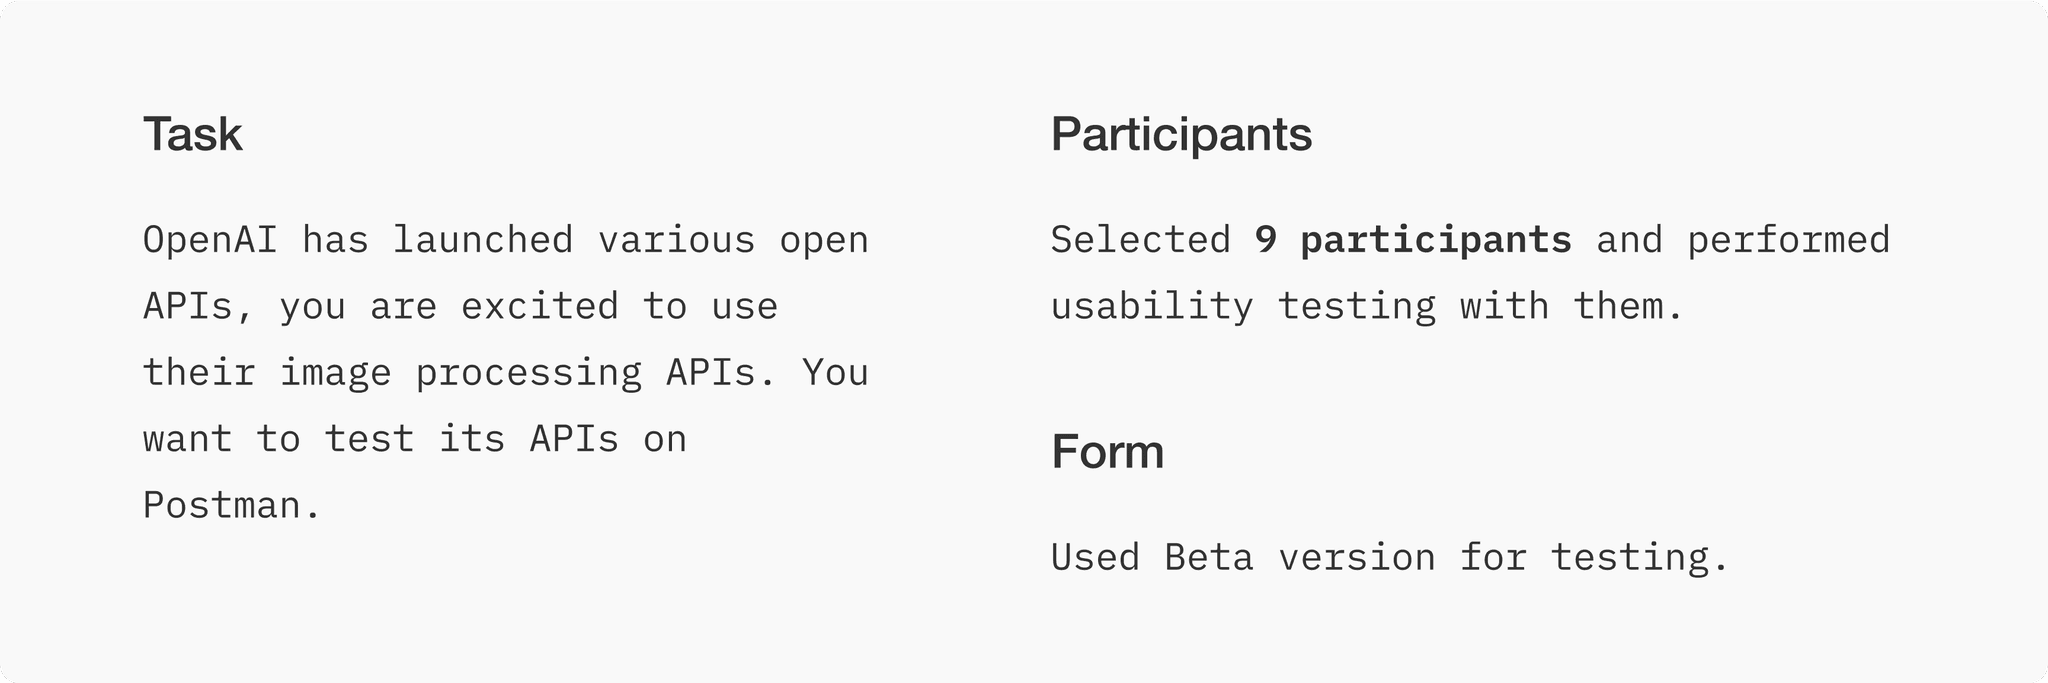Click the word OpenAI in the paragraph
This screenshot has height=683, width=2048.
(210, 241)
